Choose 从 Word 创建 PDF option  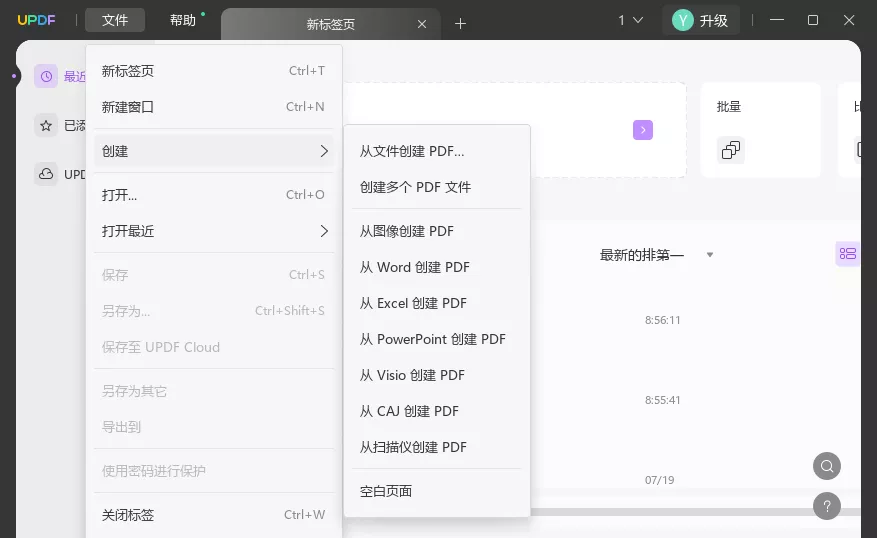[414, 267]
